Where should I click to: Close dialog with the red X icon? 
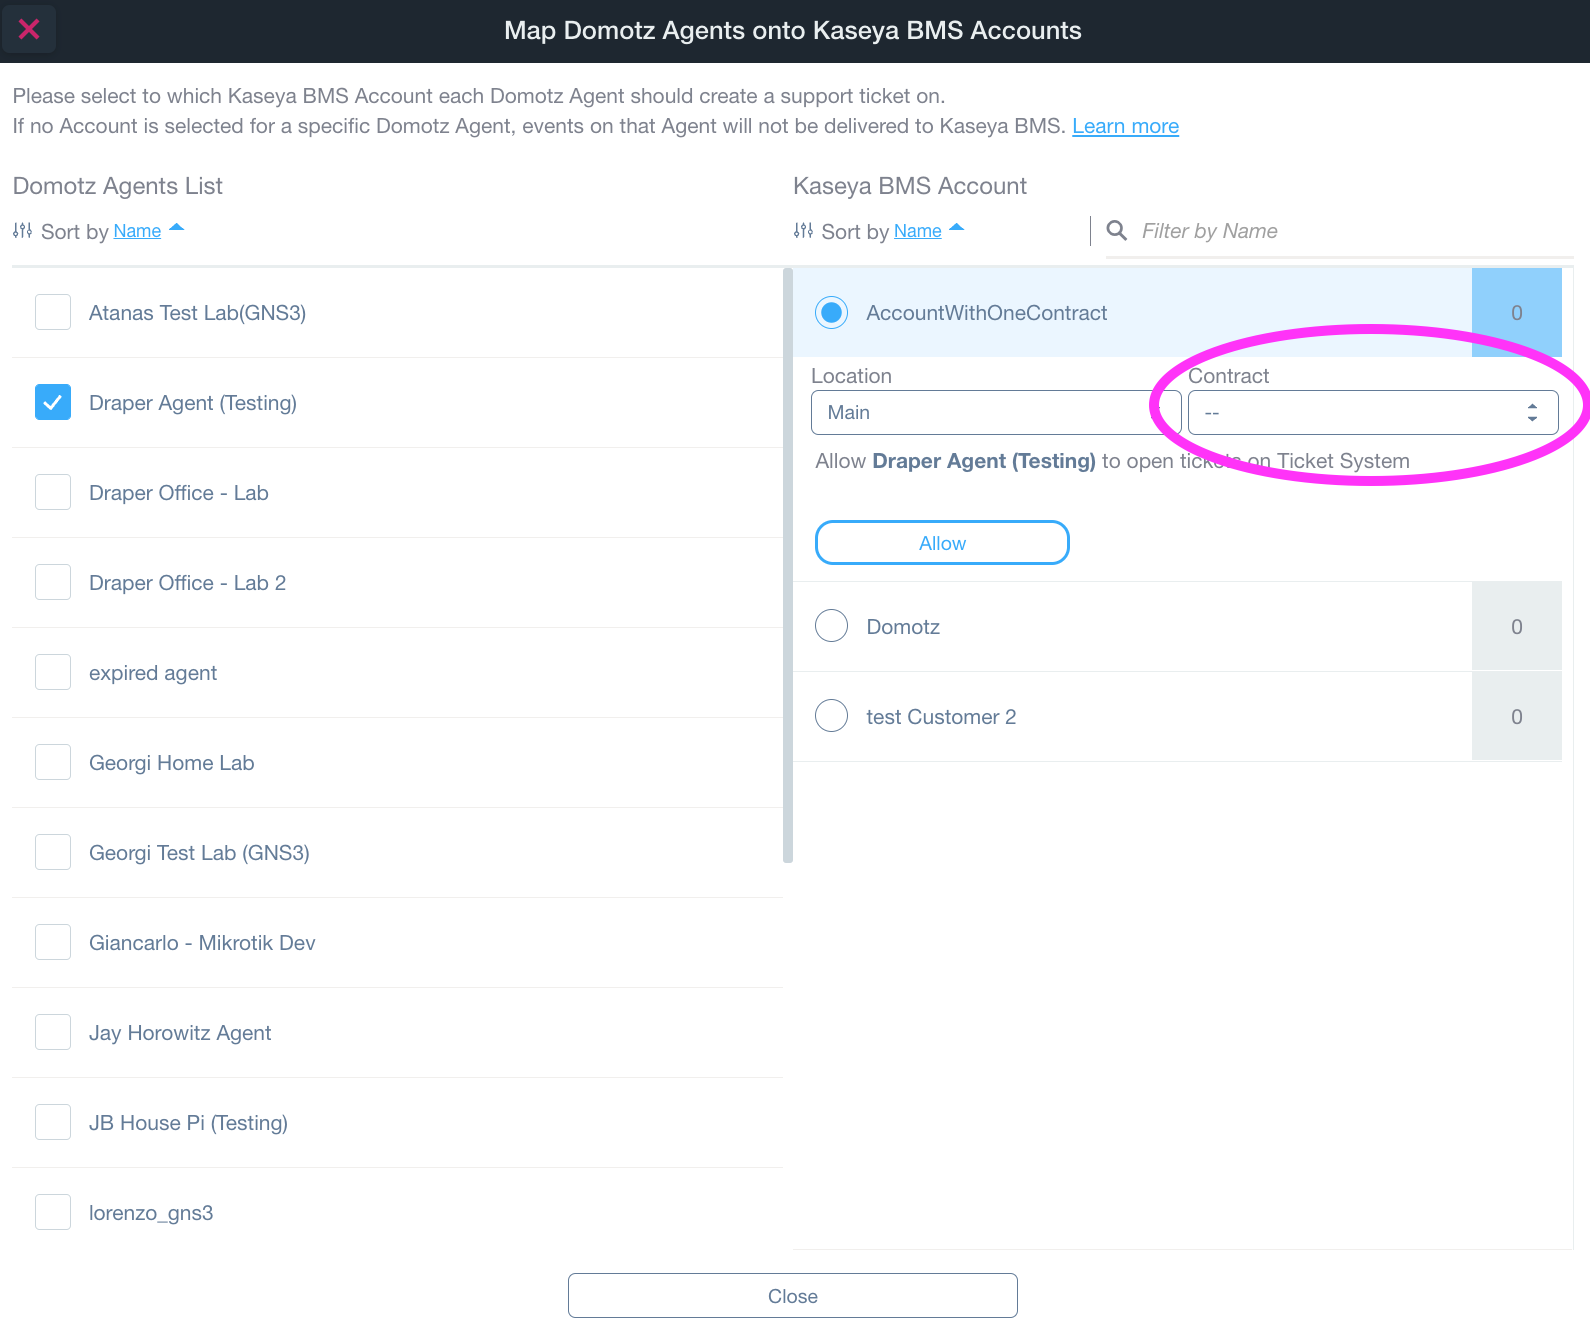[29, 29]
